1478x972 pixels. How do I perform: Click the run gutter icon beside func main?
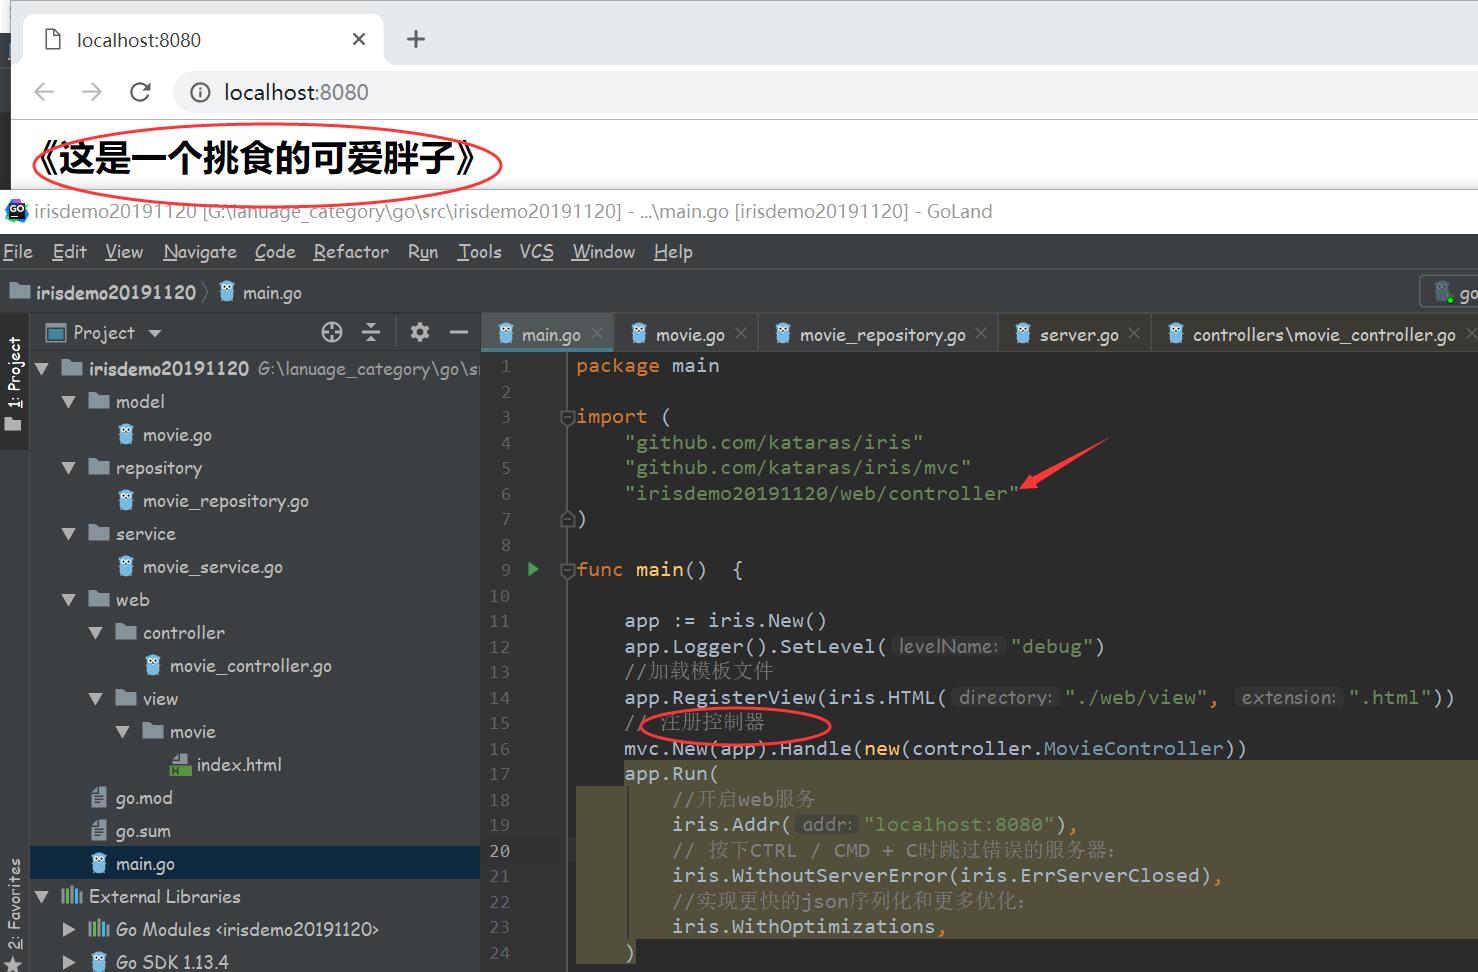click(533, 569)
